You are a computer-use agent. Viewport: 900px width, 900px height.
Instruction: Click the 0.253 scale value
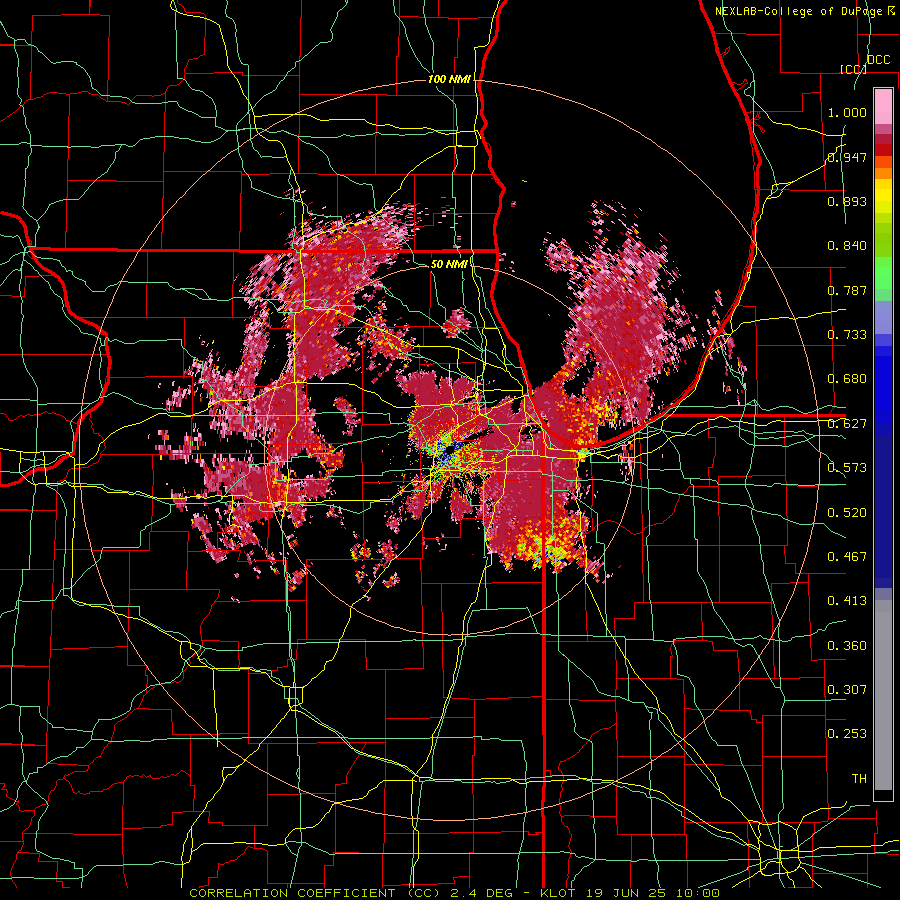click(847, 734)
